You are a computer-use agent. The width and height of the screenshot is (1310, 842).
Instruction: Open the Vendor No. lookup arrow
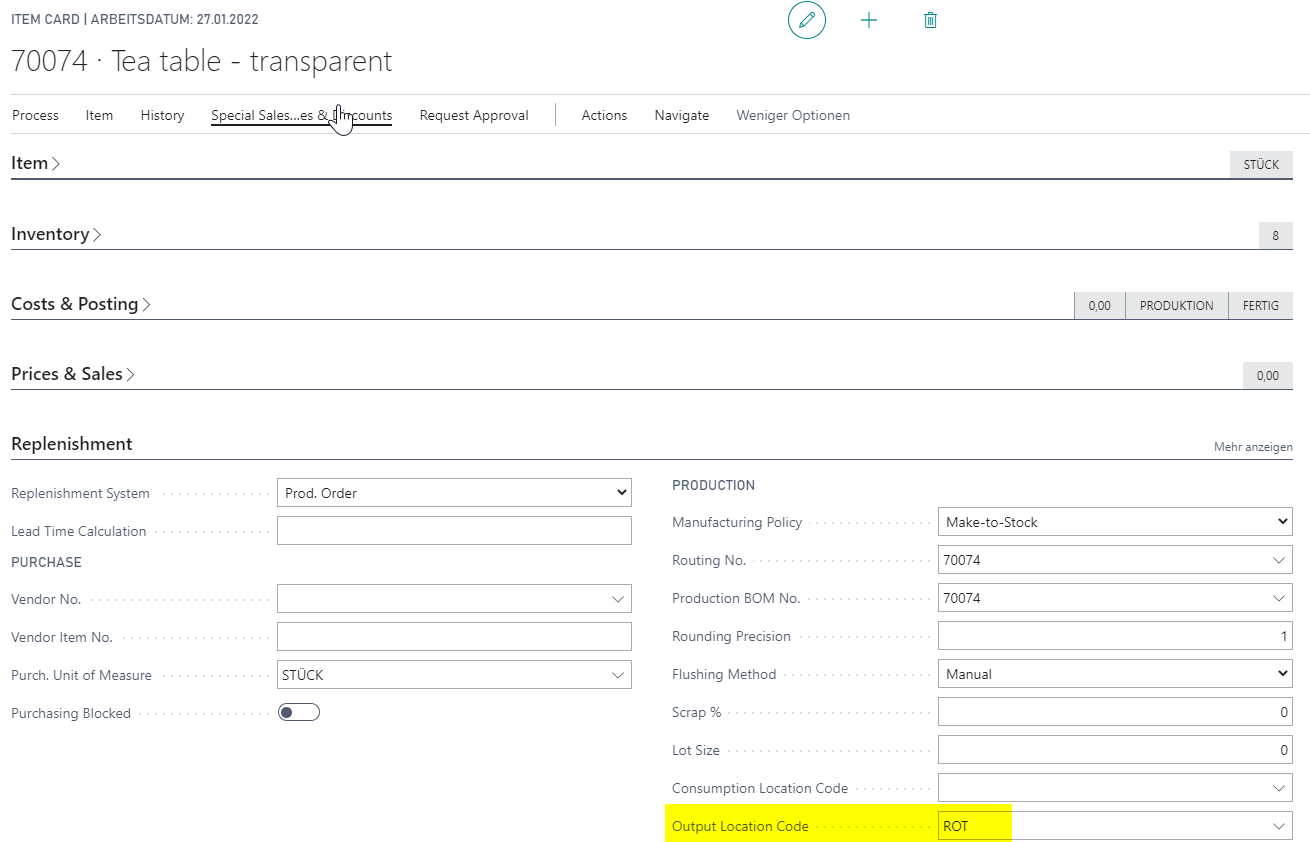pos(618,599)
